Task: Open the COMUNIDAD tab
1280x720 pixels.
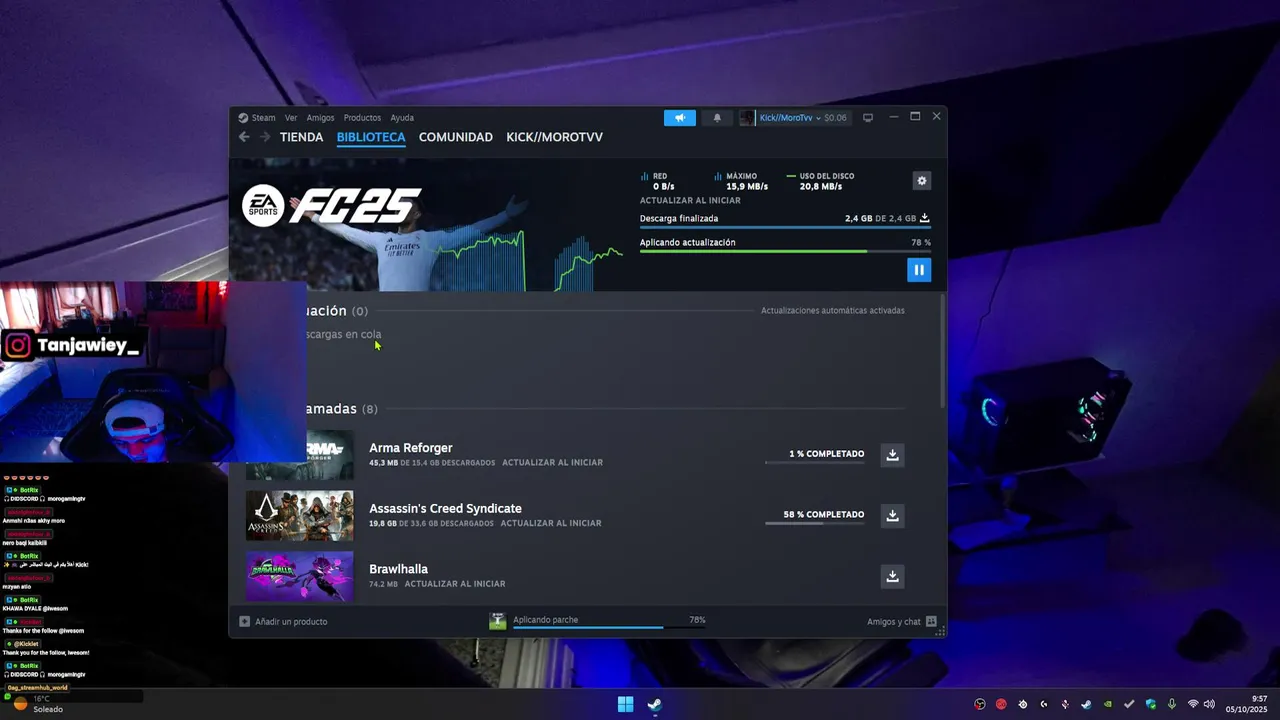Action: pos(456,137)
